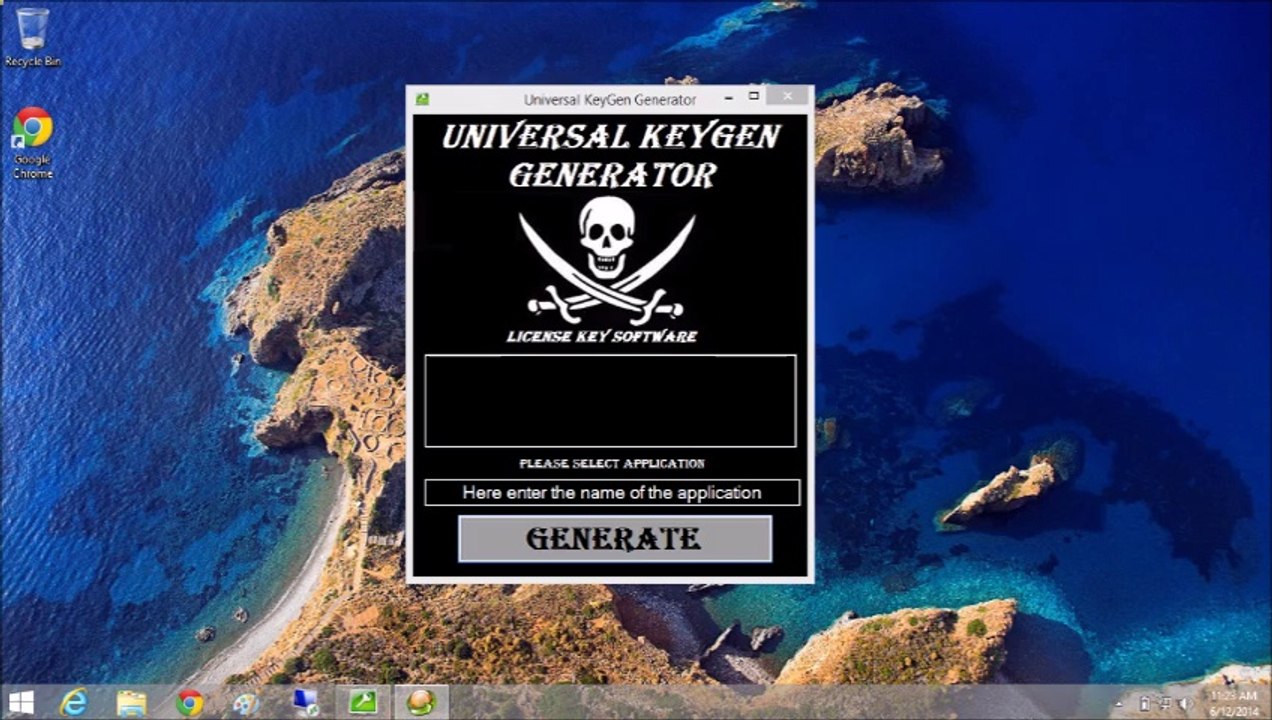Click the GENERATE button

click(615, 539)
